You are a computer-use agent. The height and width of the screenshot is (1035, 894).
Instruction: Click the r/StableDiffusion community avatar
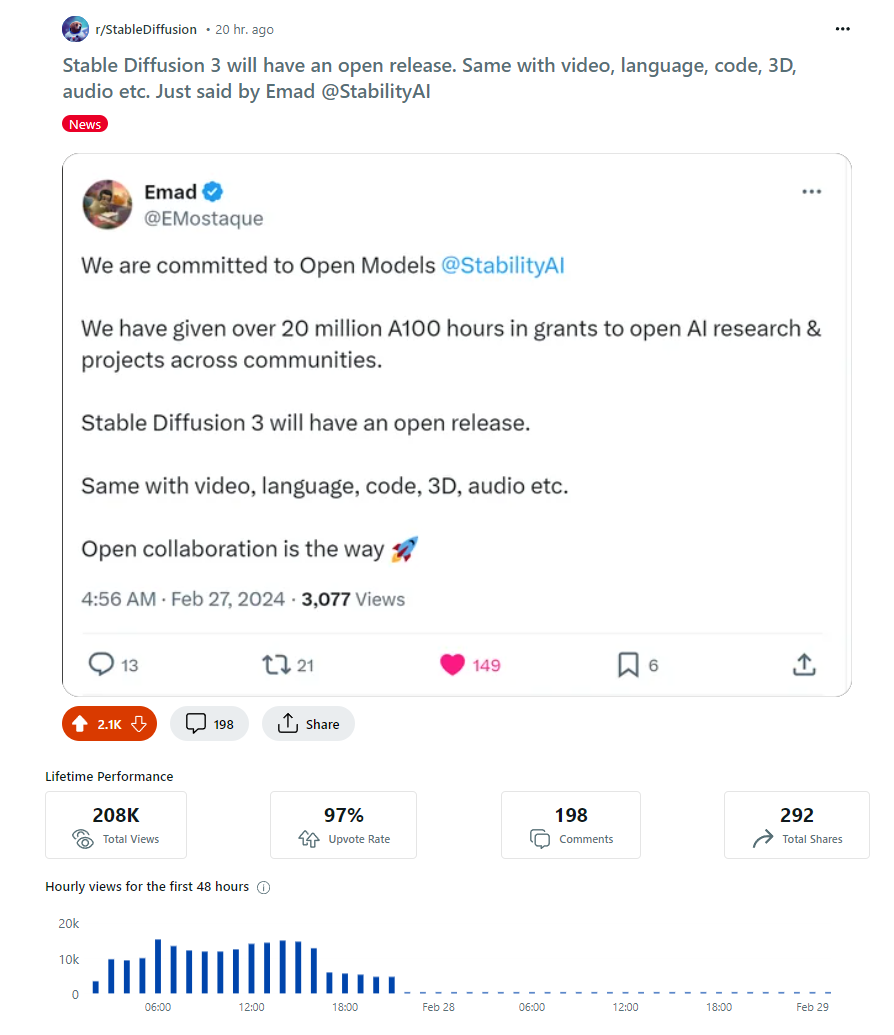pos(75,29)
